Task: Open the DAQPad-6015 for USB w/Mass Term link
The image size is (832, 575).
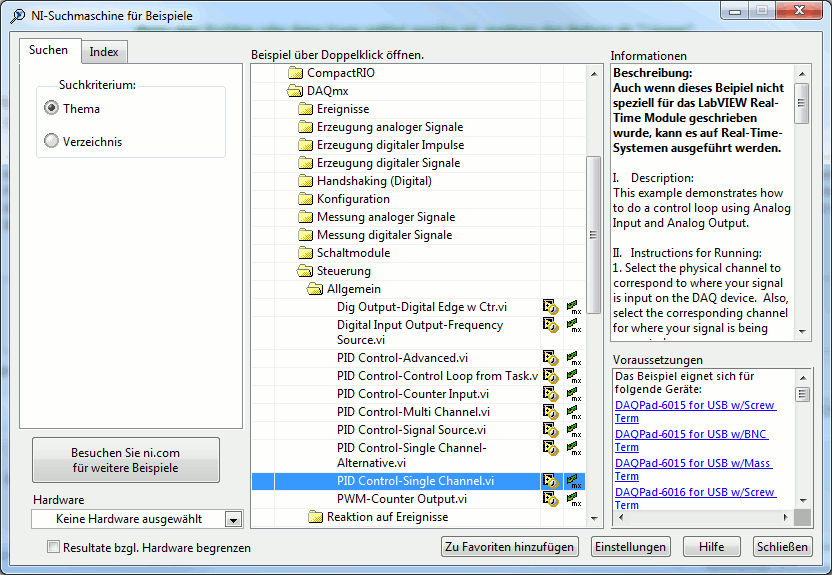Action: 692,469
